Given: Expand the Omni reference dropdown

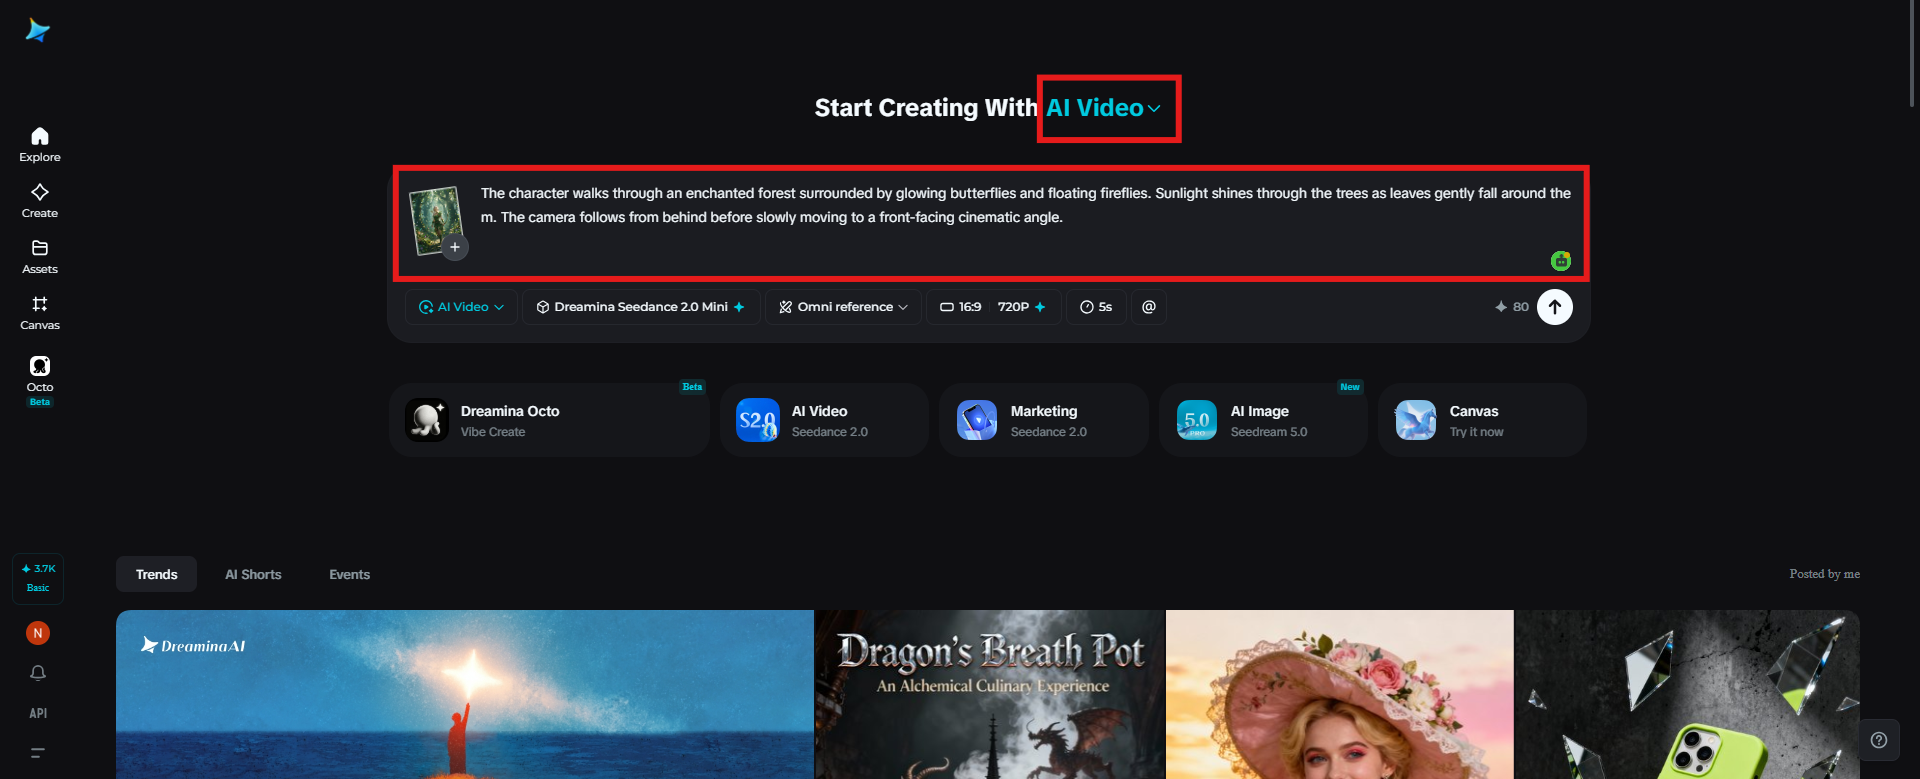Looking at the screenshot, I should click(x=843, y=307).
